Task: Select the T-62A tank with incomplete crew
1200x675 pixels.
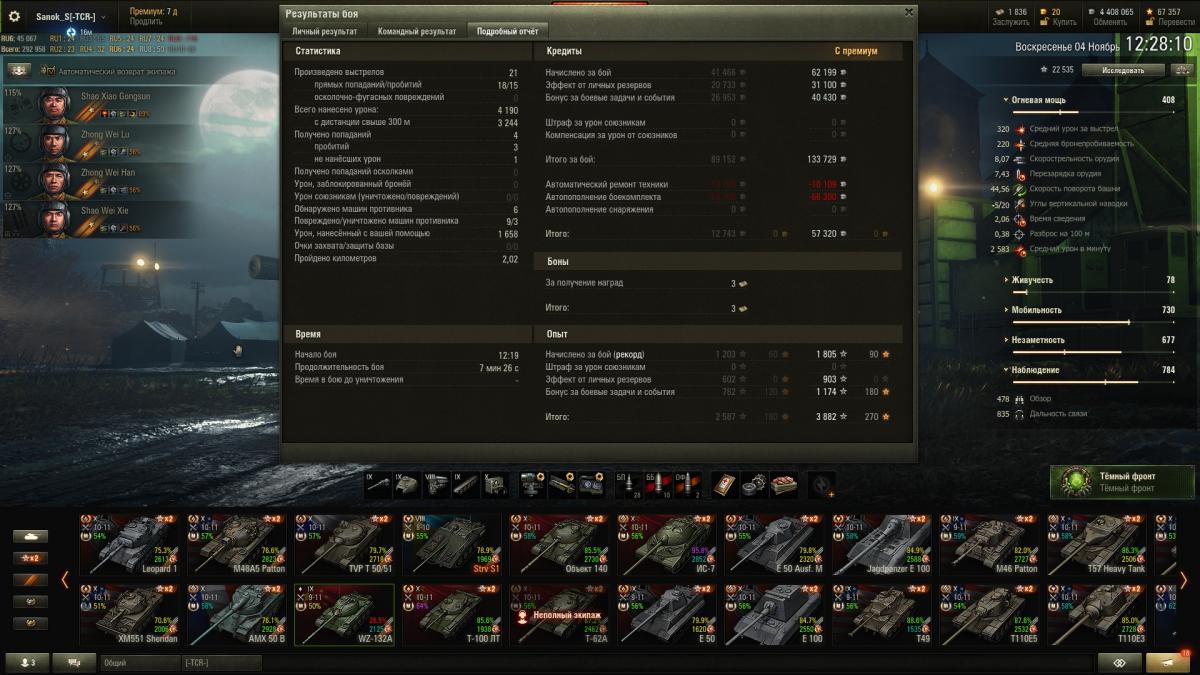Action: tap(560, 614)
